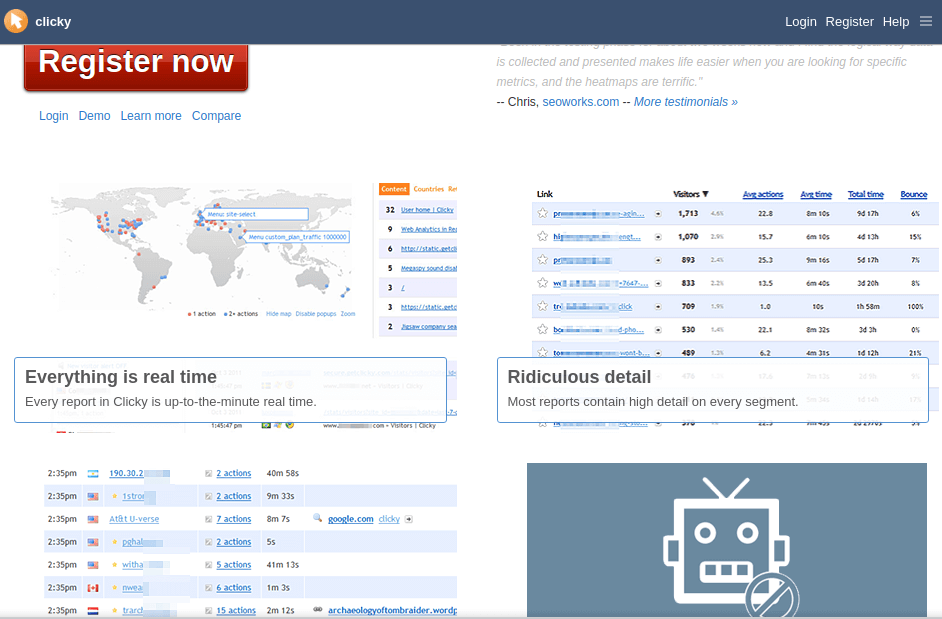Star the link row with 893 visitors

542,260
